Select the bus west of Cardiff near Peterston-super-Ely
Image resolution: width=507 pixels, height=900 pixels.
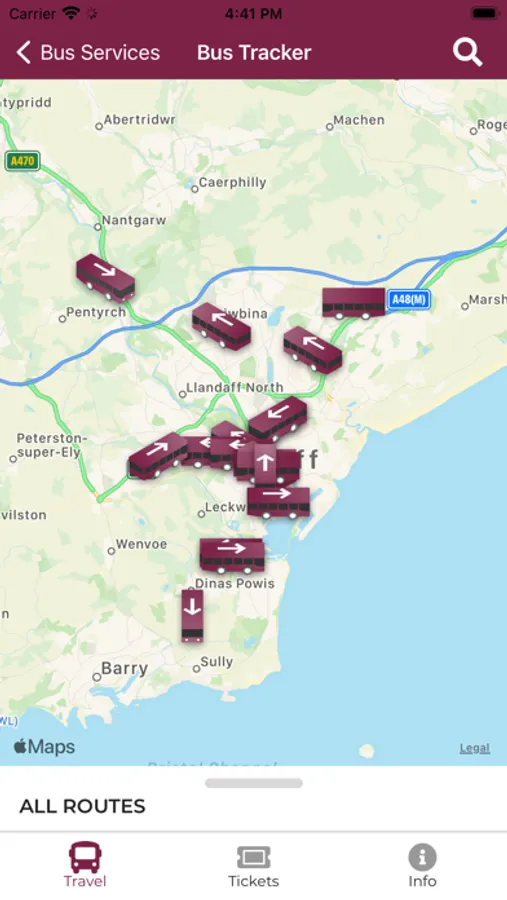pyautogui.click(x=158, y=456)
